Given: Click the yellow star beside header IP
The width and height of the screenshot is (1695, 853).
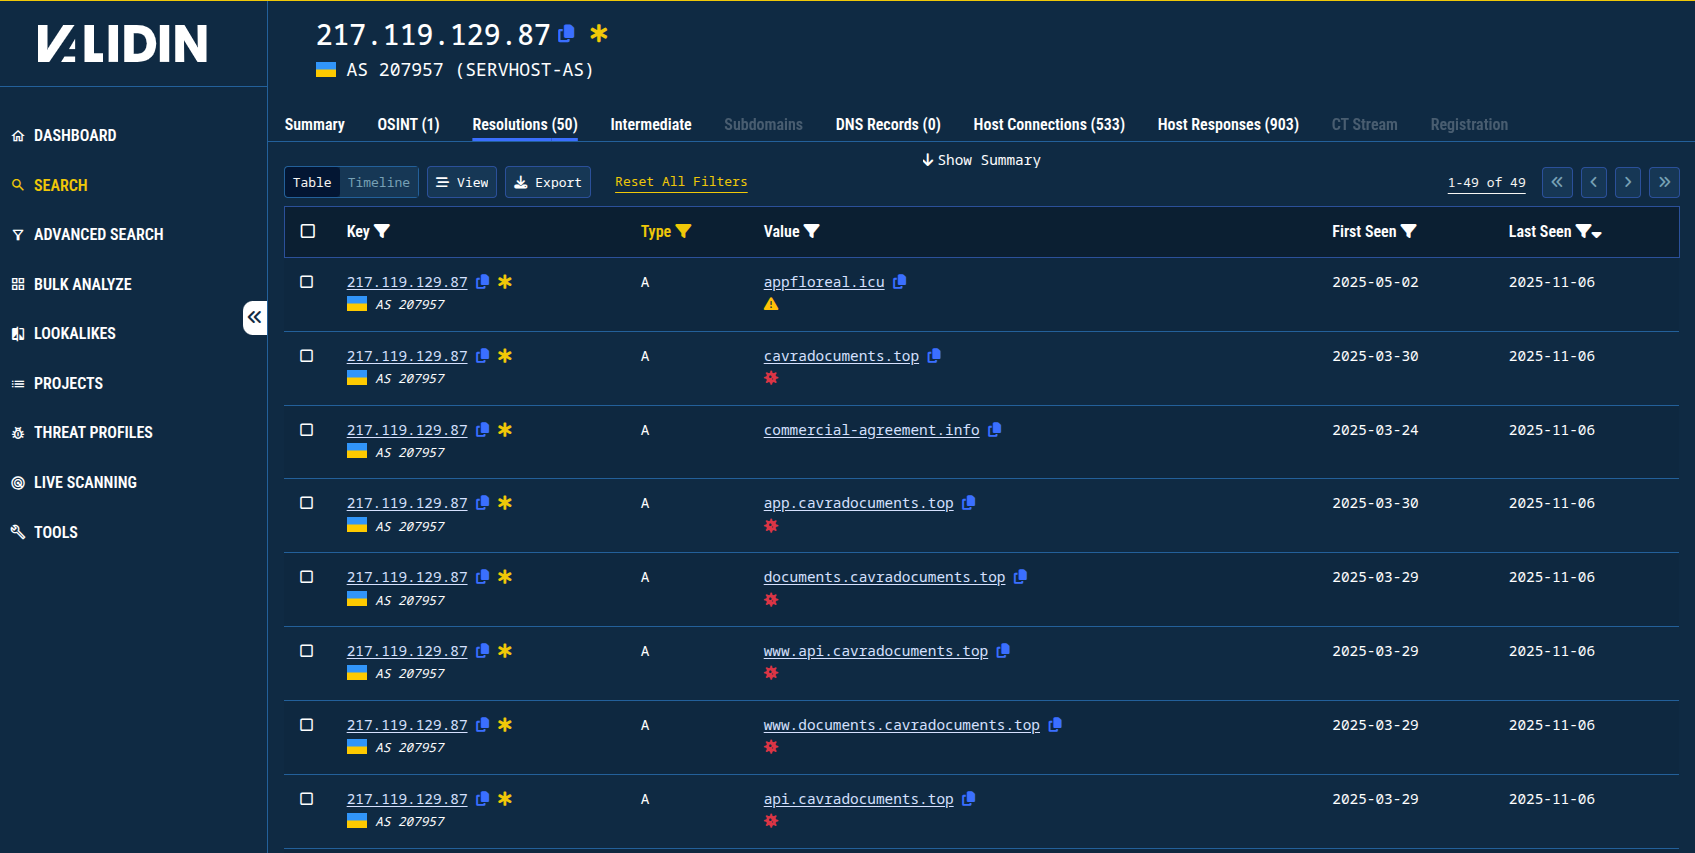Looking at the screenshot, I should coord(599,34).
